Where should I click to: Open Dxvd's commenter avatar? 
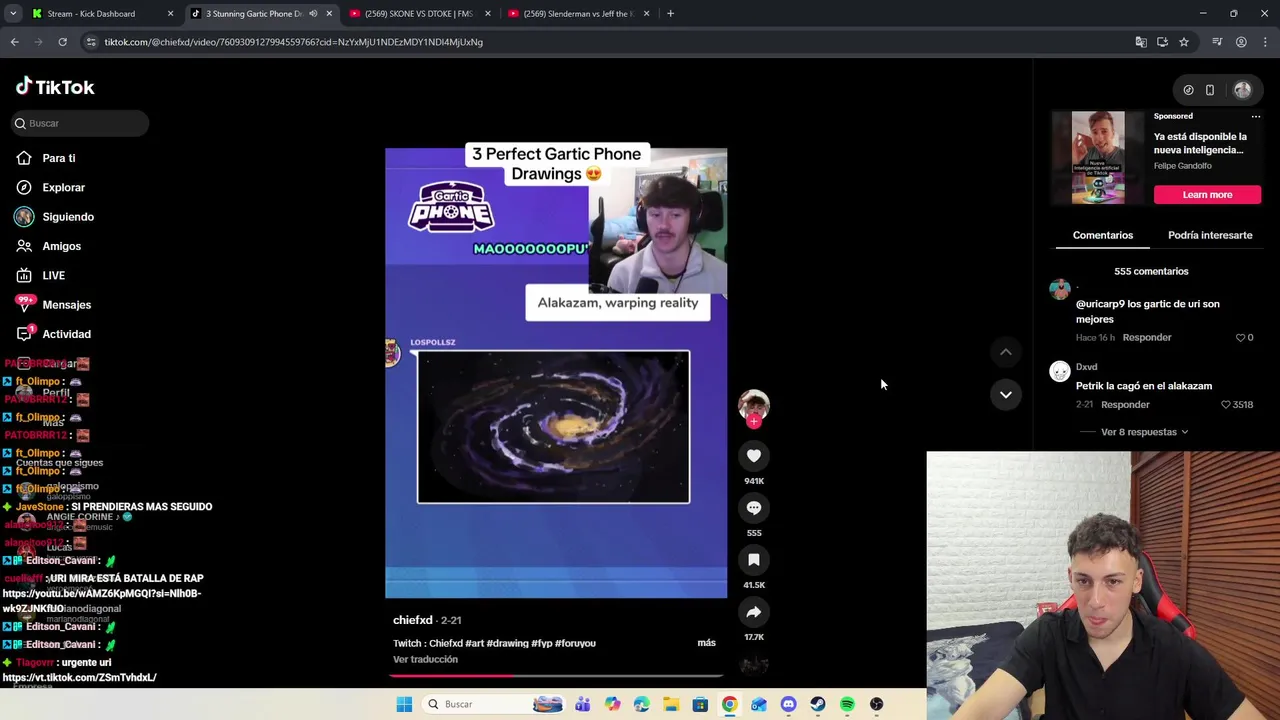(x=1060, y=371)
